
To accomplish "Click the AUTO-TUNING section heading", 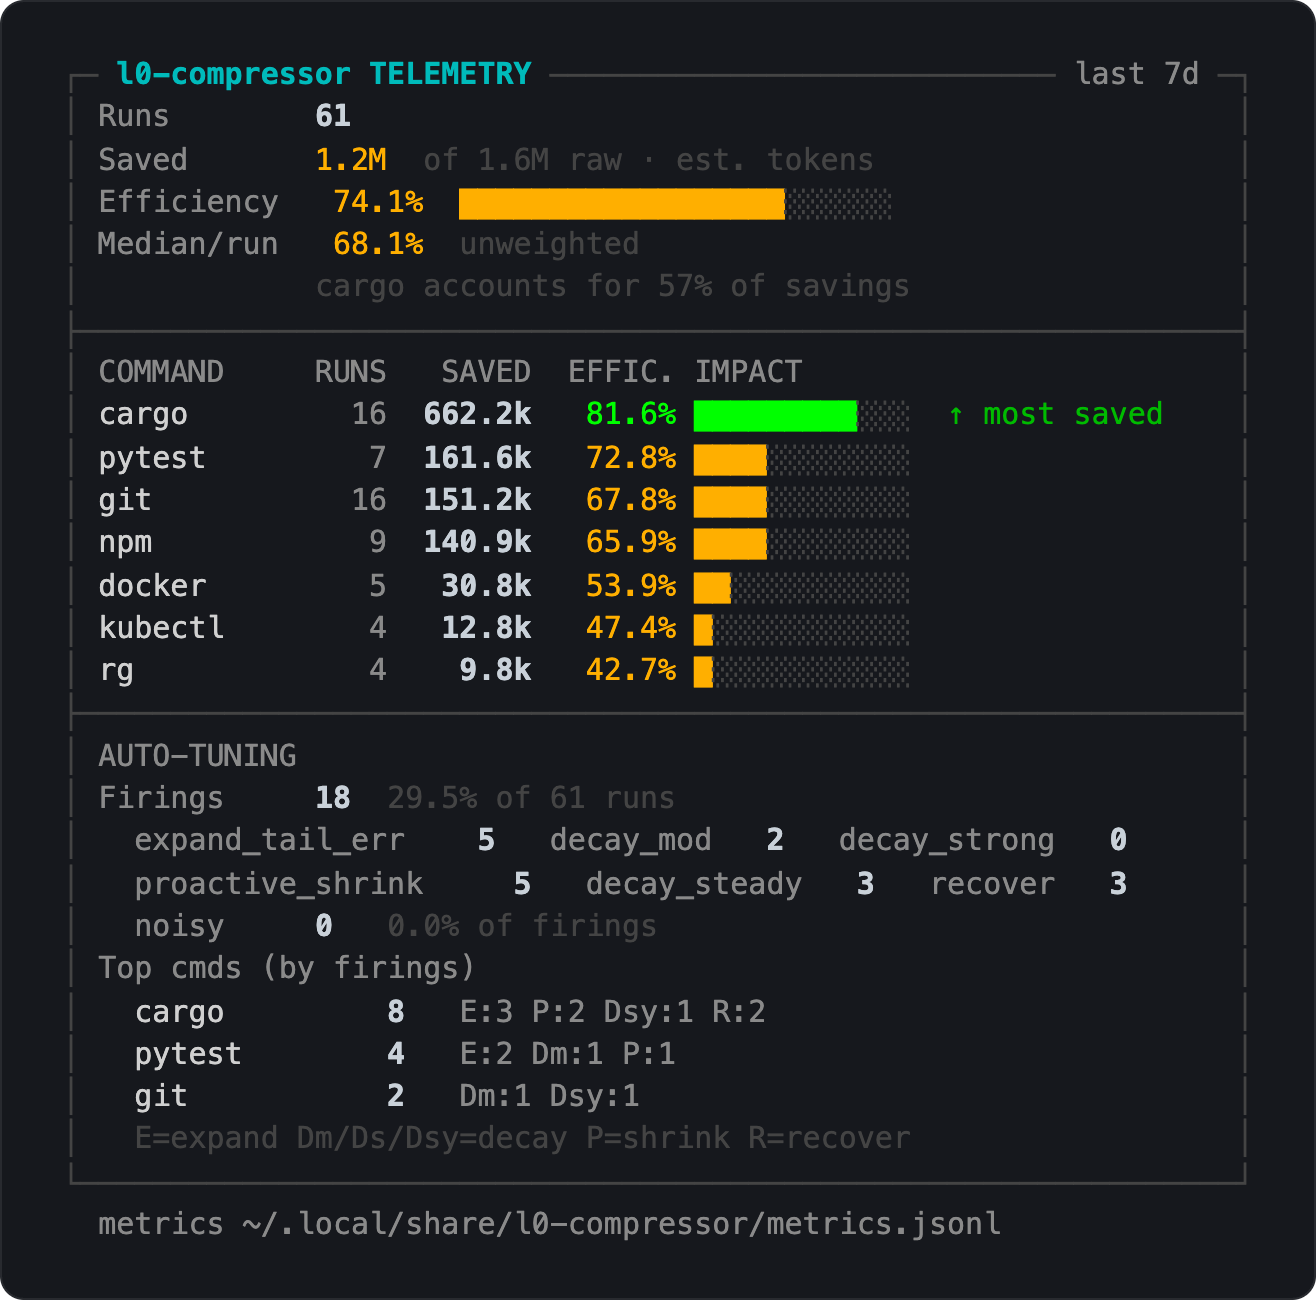I will [197, 756].
